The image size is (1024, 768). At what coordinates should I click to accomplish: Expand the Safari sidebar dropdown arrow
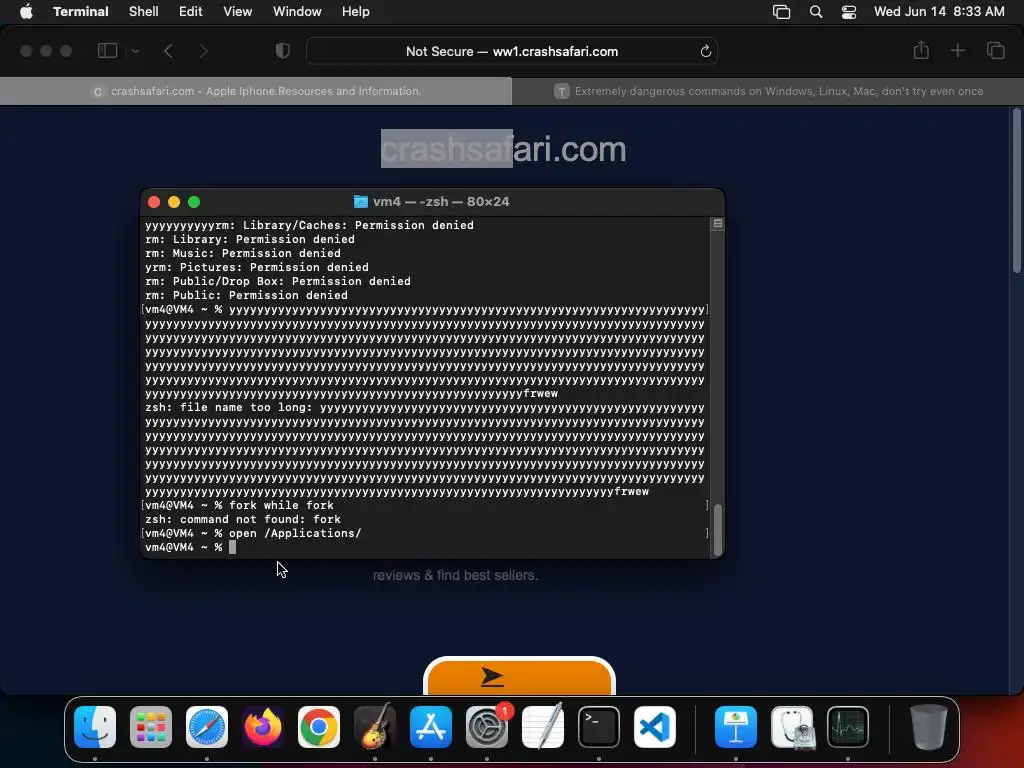click(x=135, y=51)
